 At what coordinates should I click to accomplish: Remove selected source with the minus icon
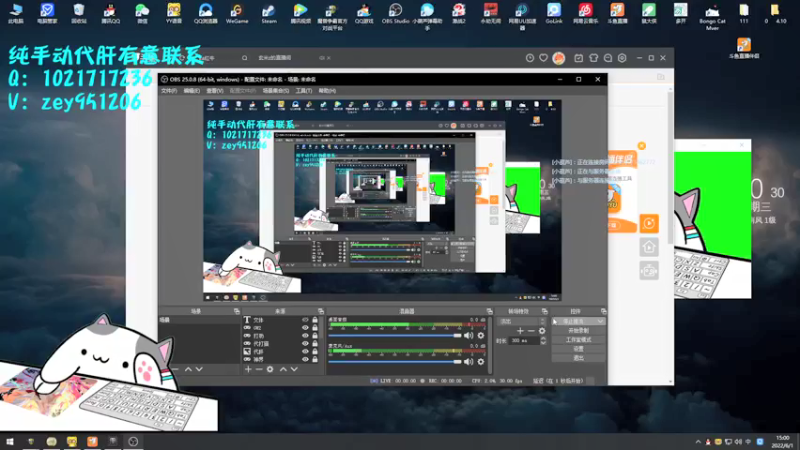pyautogui.click(x=259, y=369)
